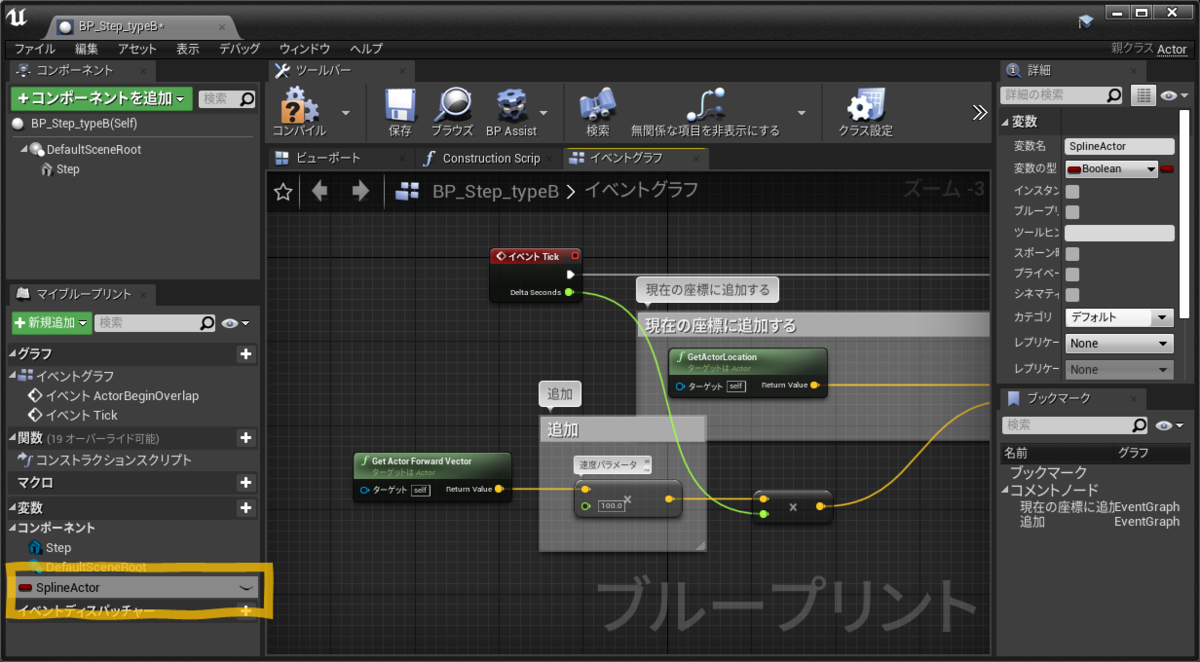
Task: Toggle the プライベート checkbox
Action: 1072,274
